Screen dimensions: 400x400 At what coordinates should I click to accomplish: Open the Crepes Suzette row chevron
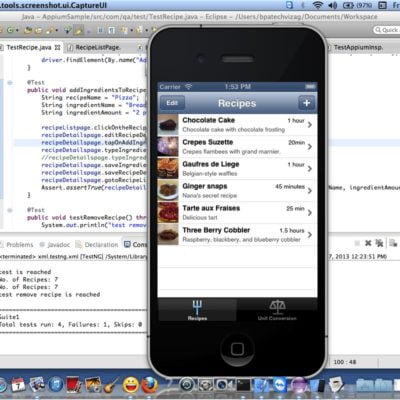point(310,147)
